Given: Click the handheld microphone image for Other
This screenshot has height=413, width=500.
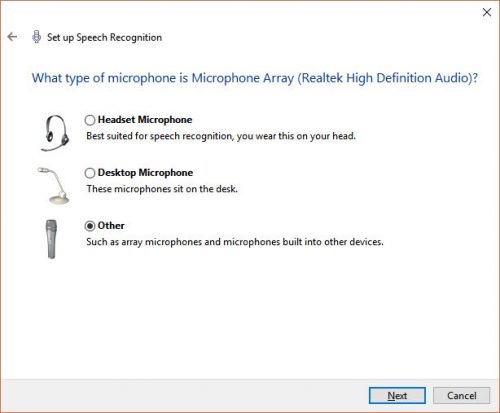Looking at the screenshot, I should click(x=51, y=239).
